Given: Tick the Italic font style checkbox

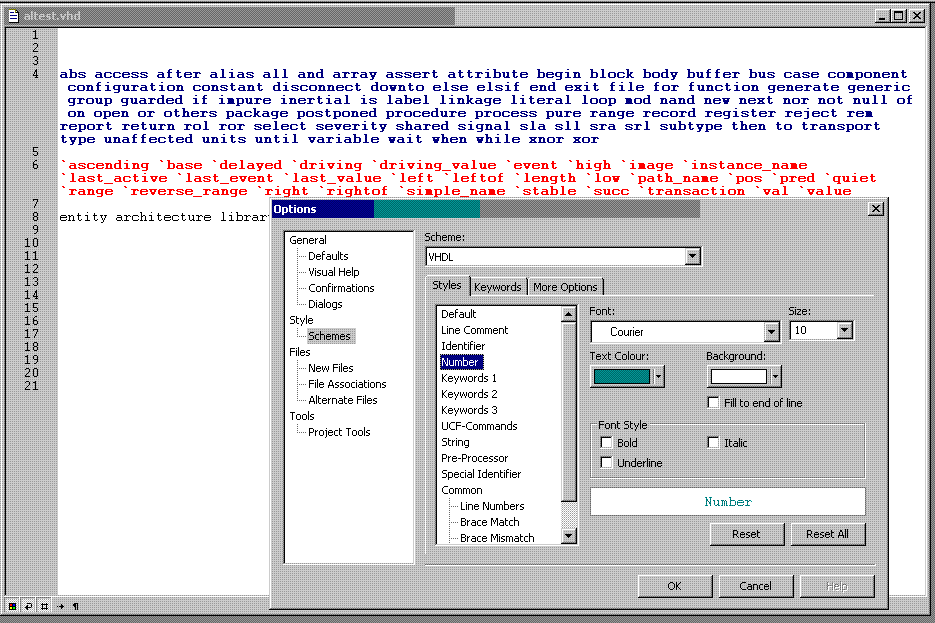Looking at the screenshot, I should (x=713, y=442).
